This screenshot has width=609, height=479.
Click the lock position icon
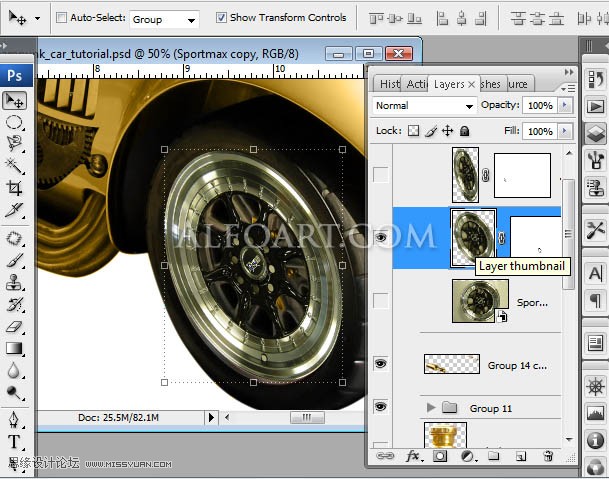pyautogui.click(x=448, y=131)
